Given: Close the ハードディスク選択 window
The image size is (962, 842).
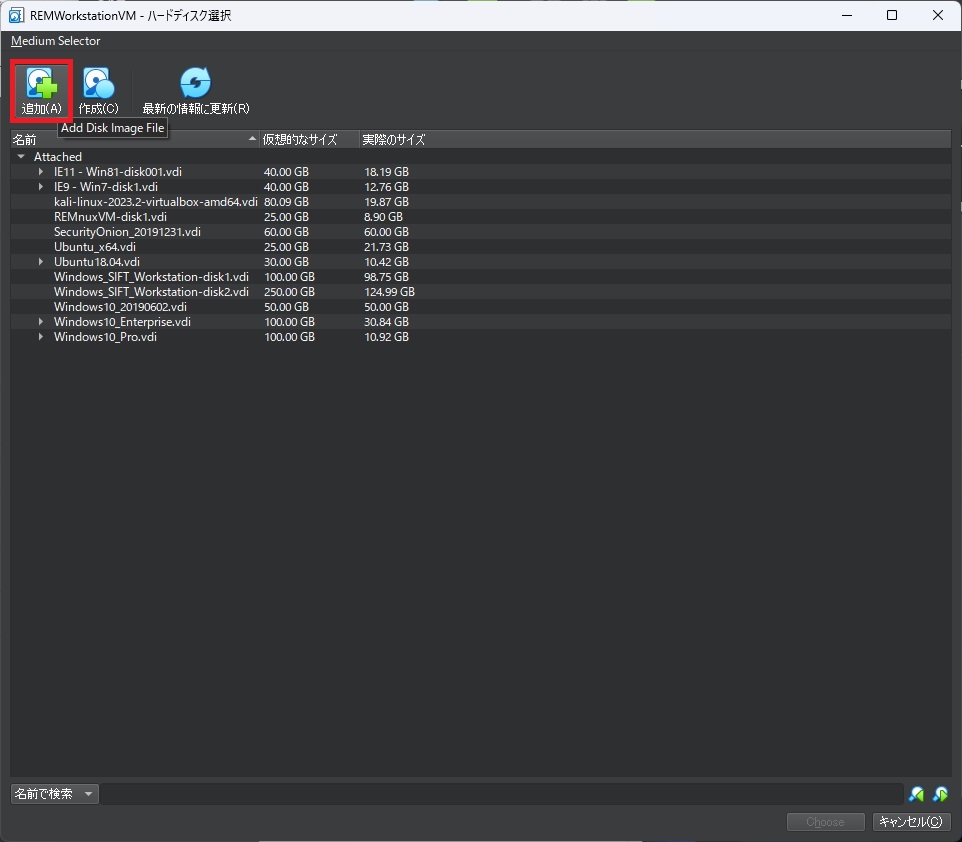Looking at the screenshot, I should (937, 15).
